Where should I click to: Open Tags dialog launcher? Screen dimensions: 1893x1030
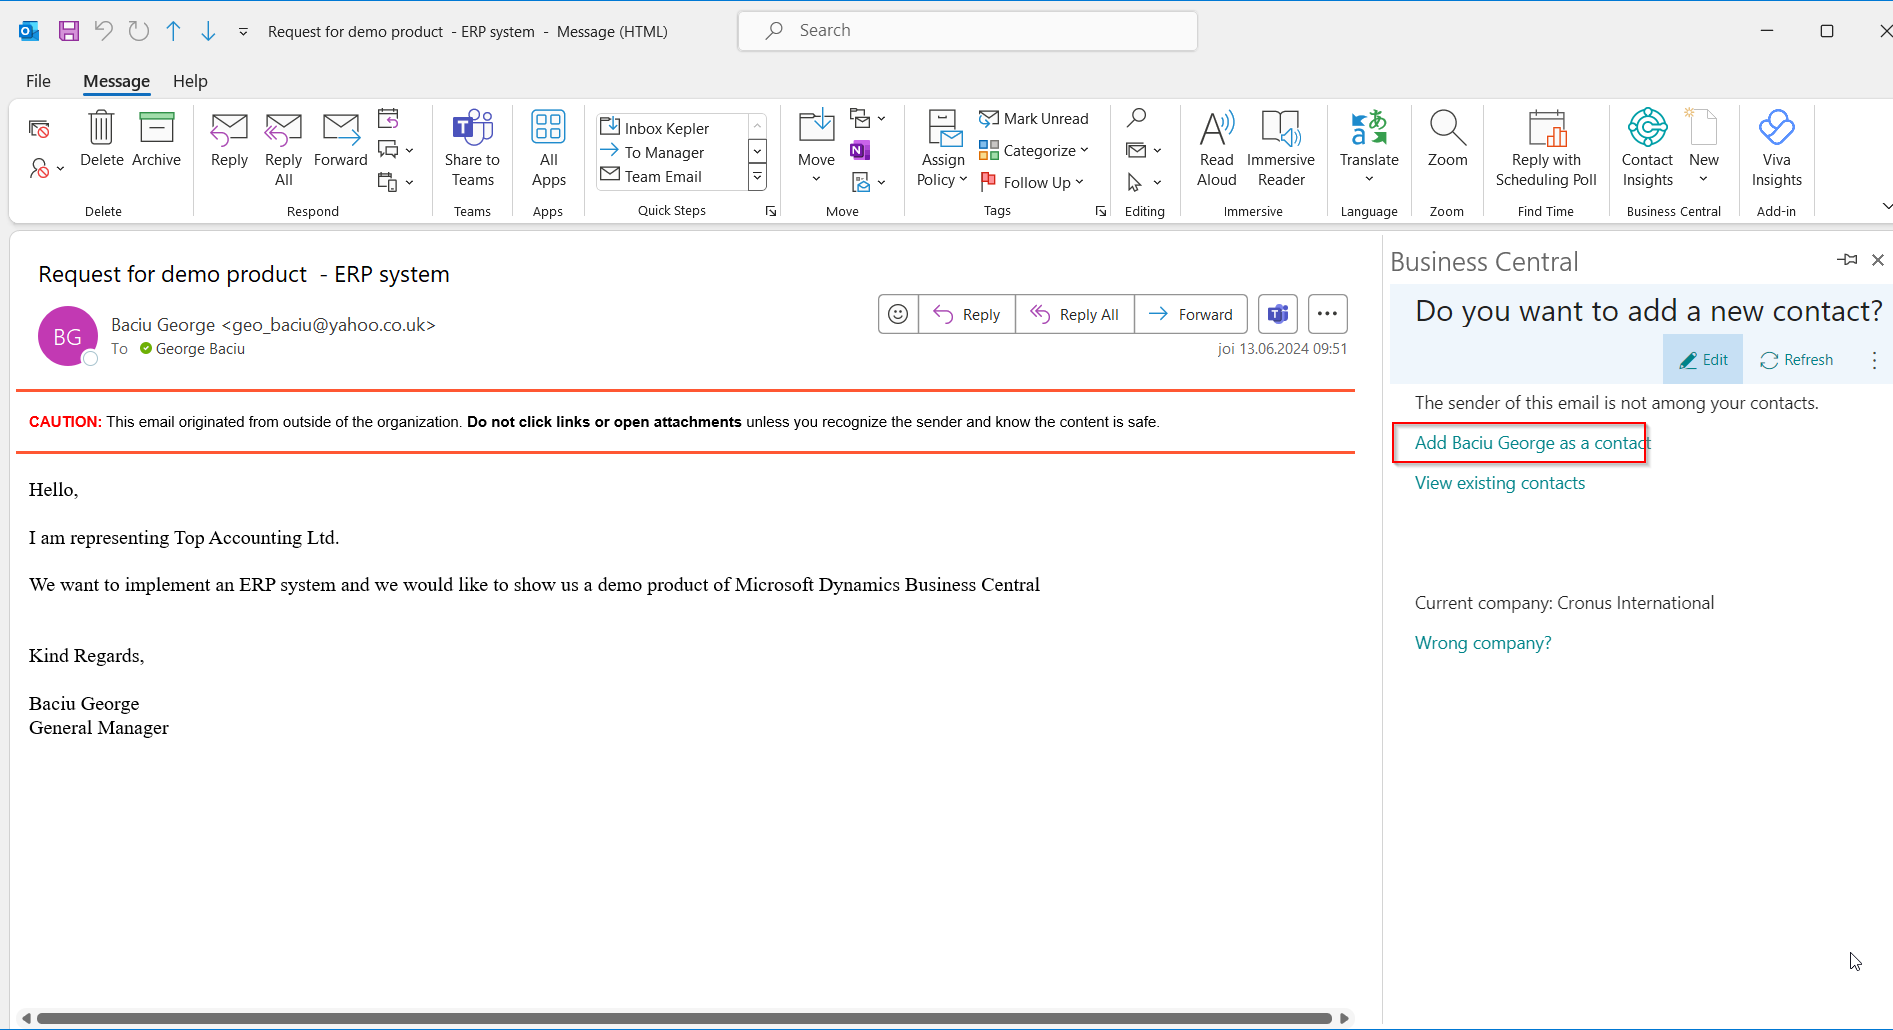pos(1100,211)
